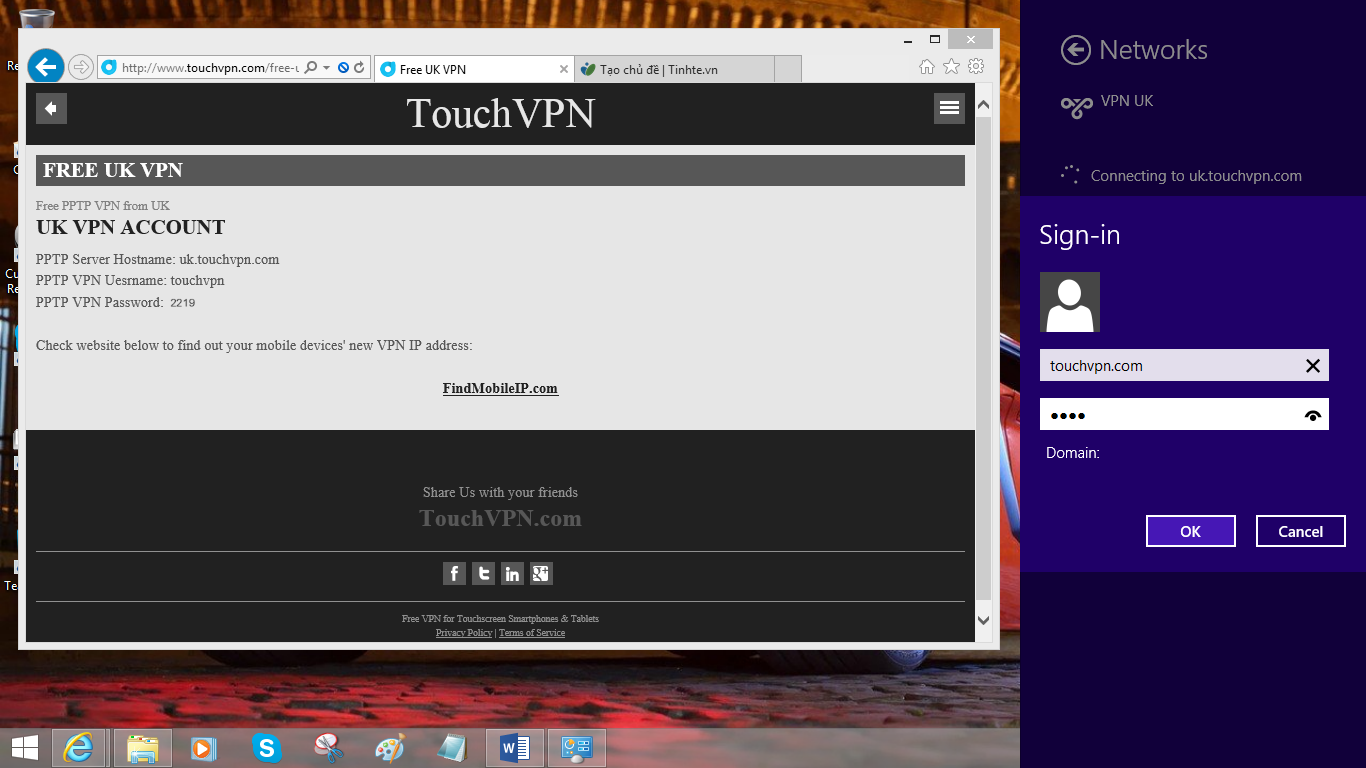Image resolution: width=1366 pixels, height=768 pixels.
Task: Click the PPTP Server Hostname line
Action: click(158, 259)
